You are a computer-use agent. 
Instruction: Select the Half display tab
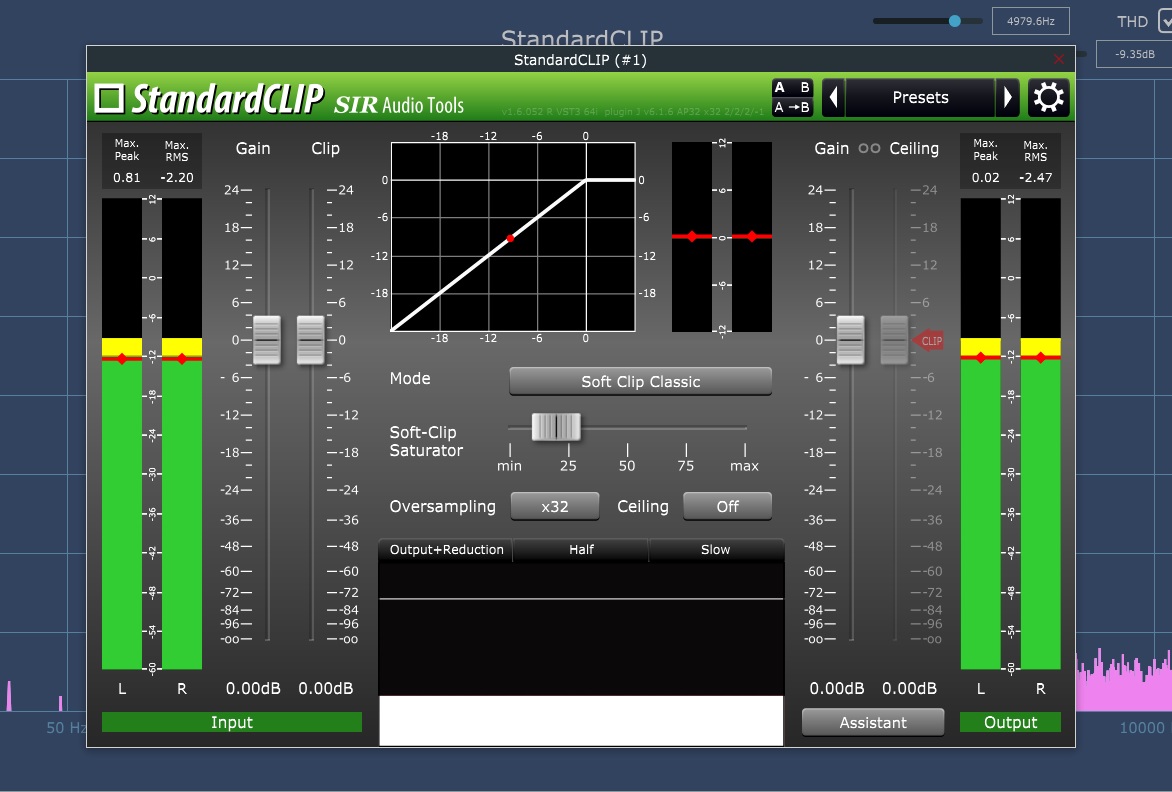tap(581, 549)
